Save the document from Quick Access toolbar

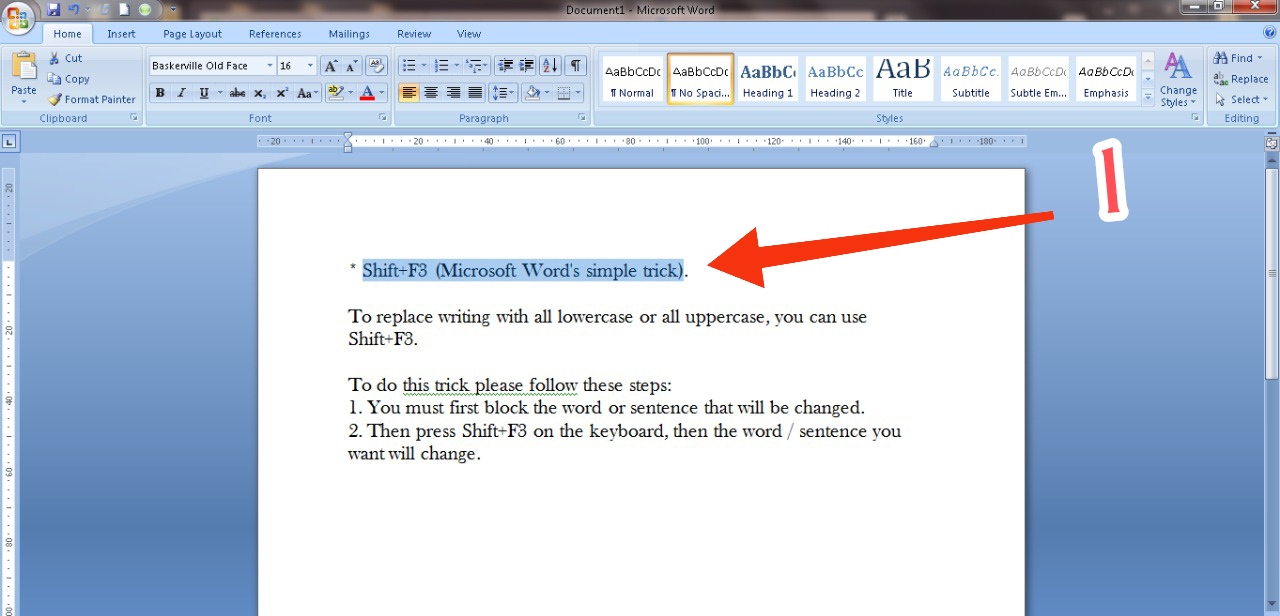pyautogui.click(x=53, y=10)
